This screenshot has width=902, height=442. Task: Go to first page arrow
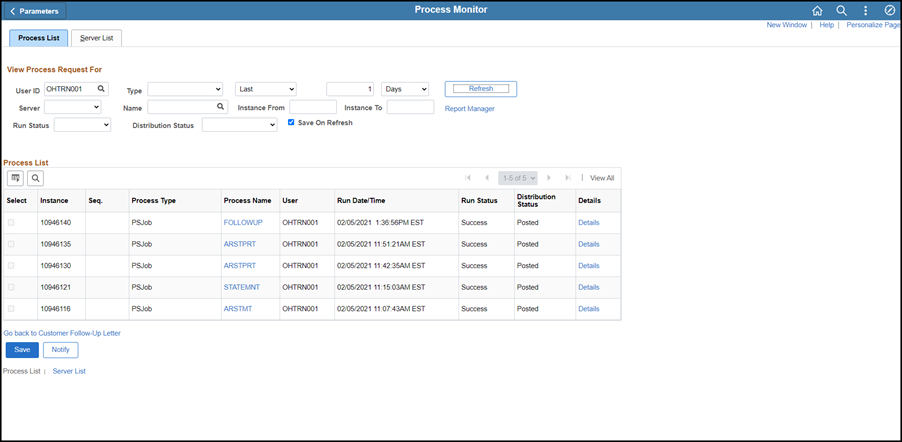[468, 178]
